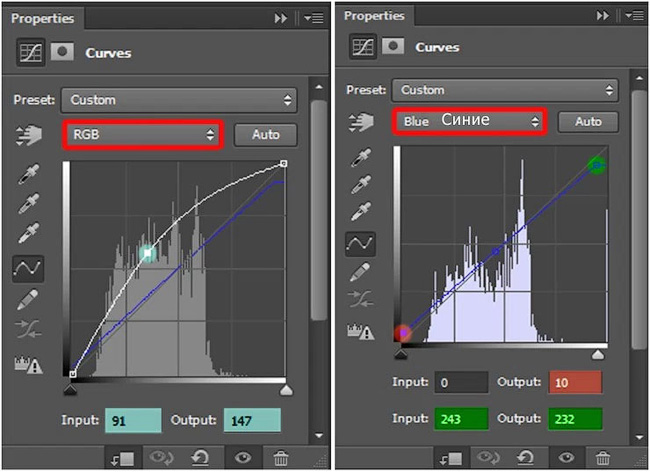Viewport: 650px width, 472px height.
Task: Reset adjustment defaults in left panel
Action: [200, 458]
